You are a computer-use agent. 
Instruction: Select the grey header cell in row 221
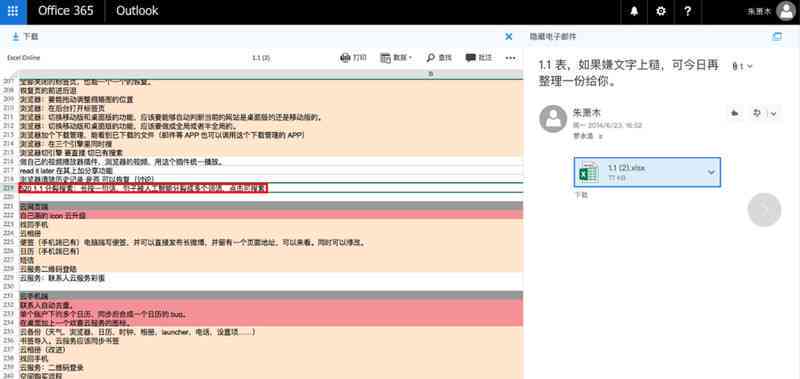tap(271, 206)
